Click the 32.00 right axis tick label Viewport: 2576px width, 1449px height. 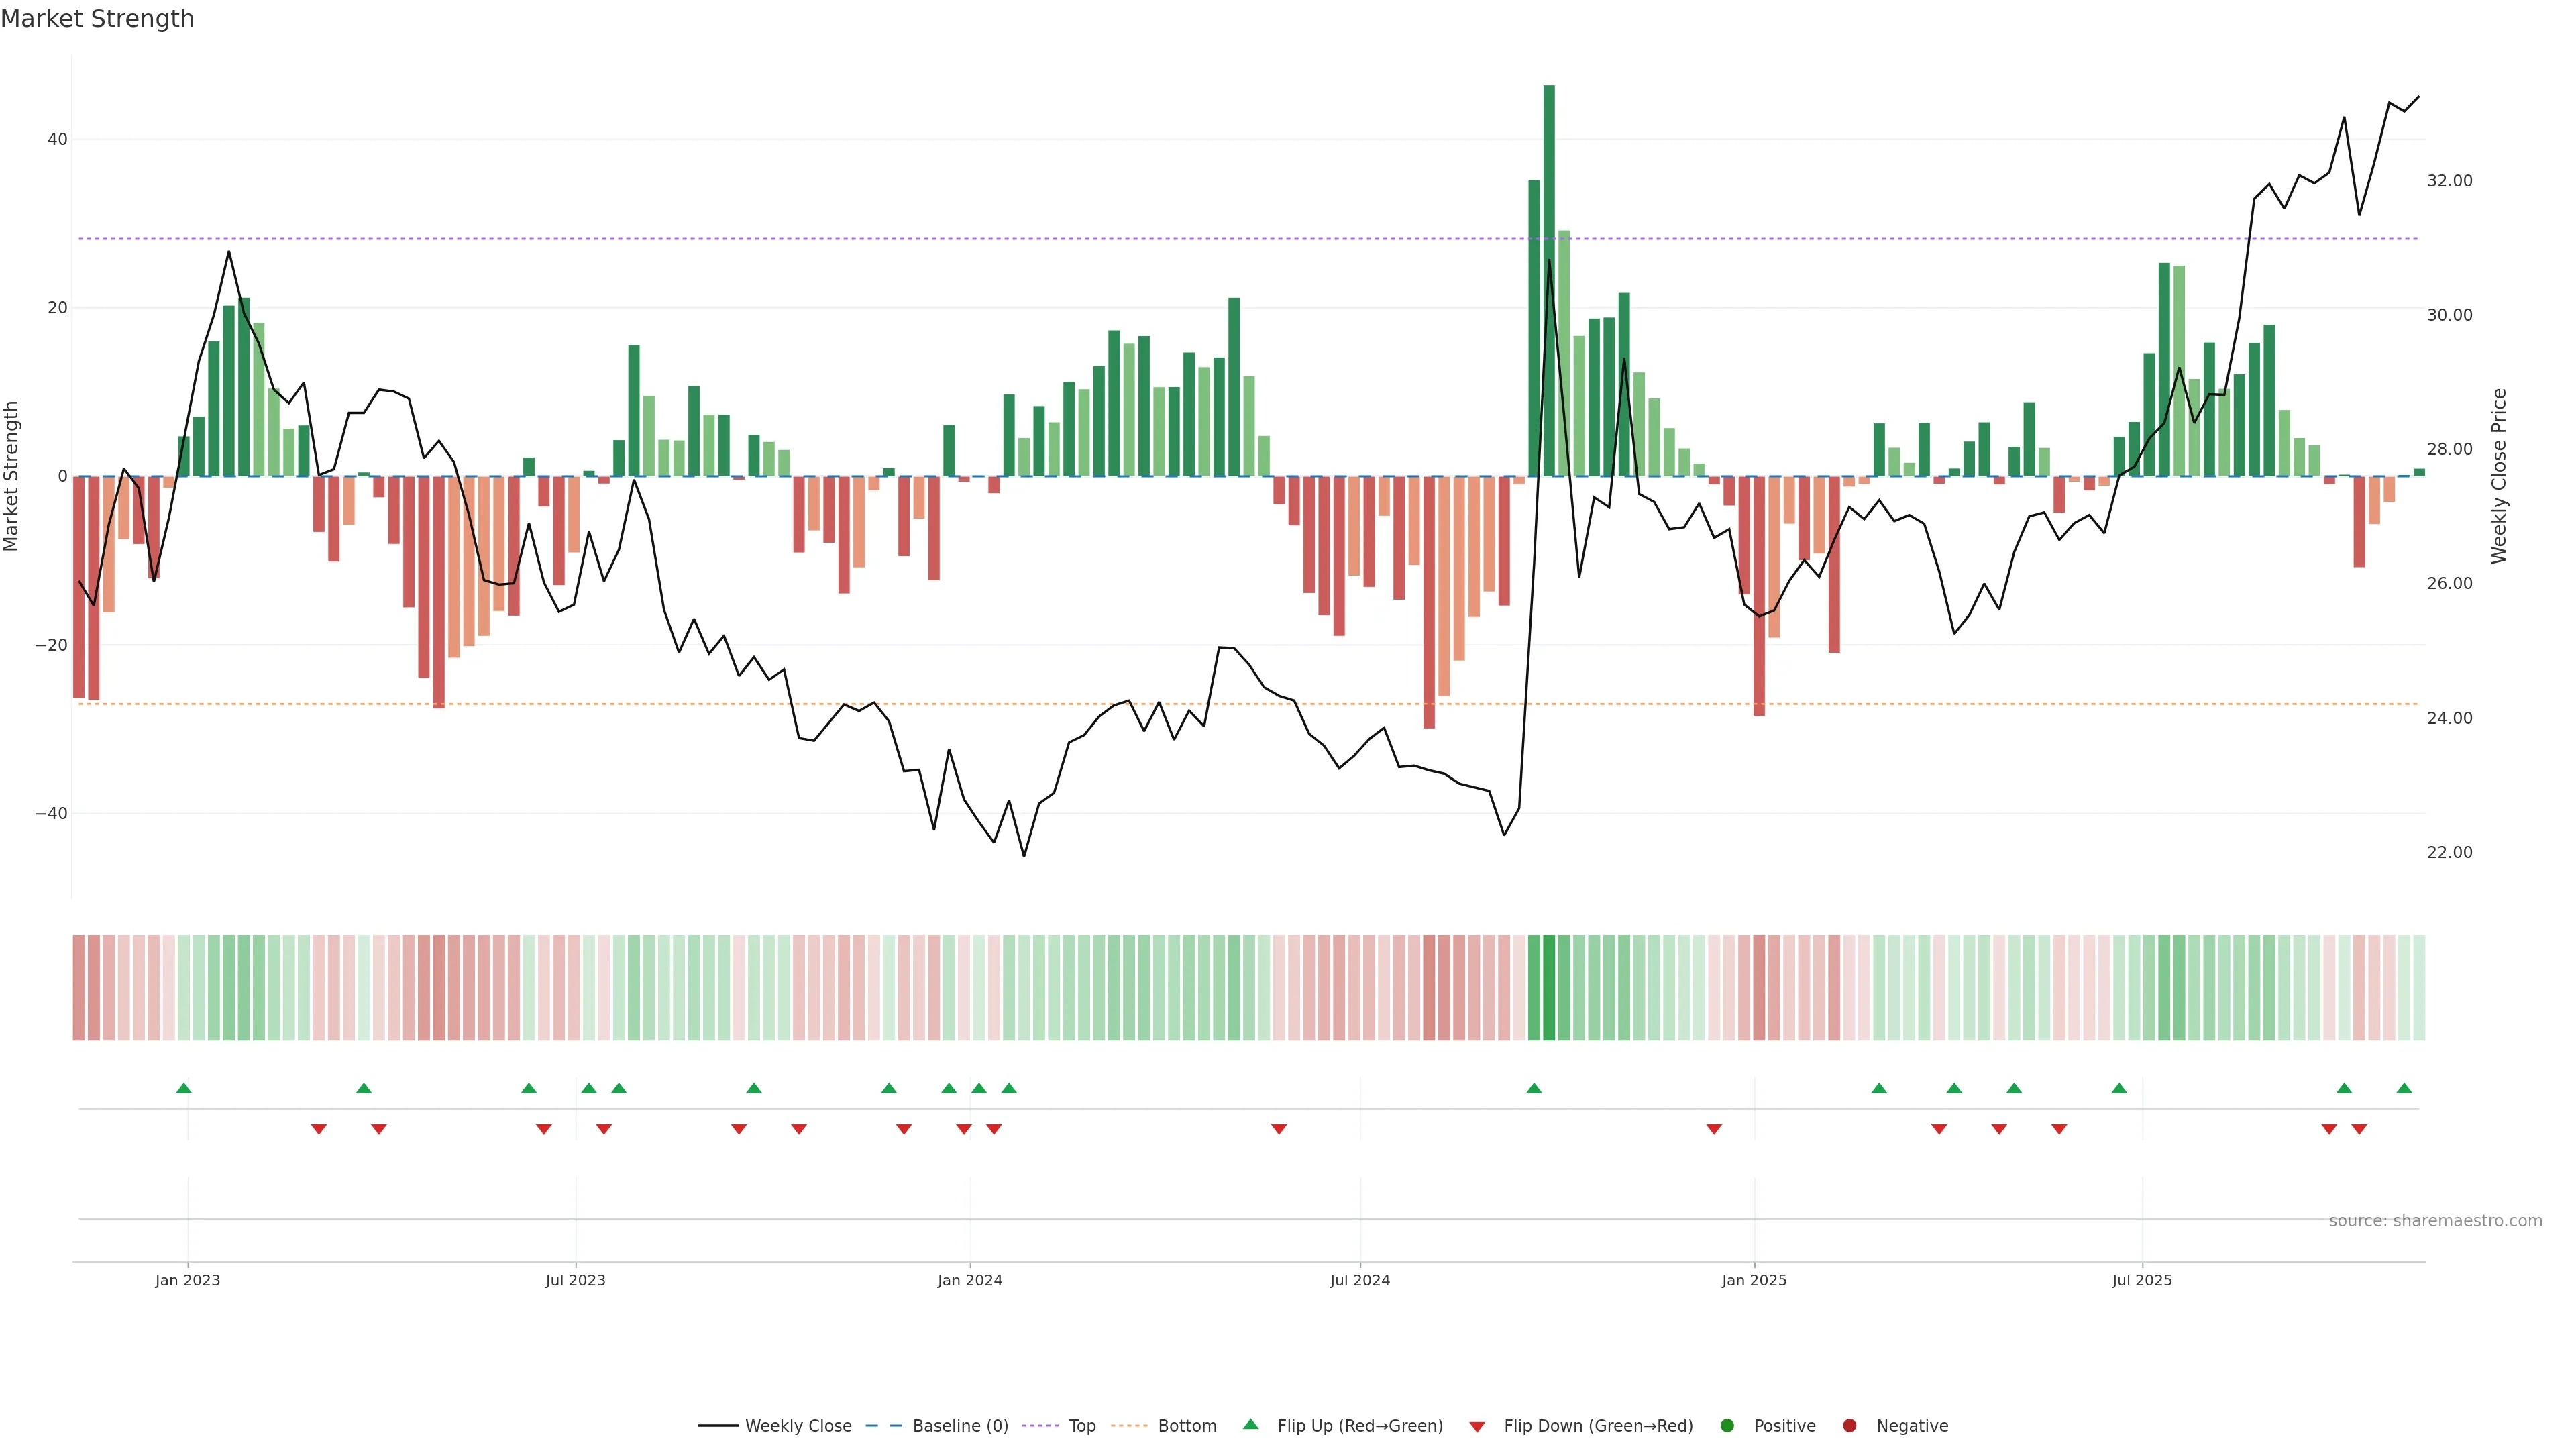pyautogui.click(x=2449, y=181)
